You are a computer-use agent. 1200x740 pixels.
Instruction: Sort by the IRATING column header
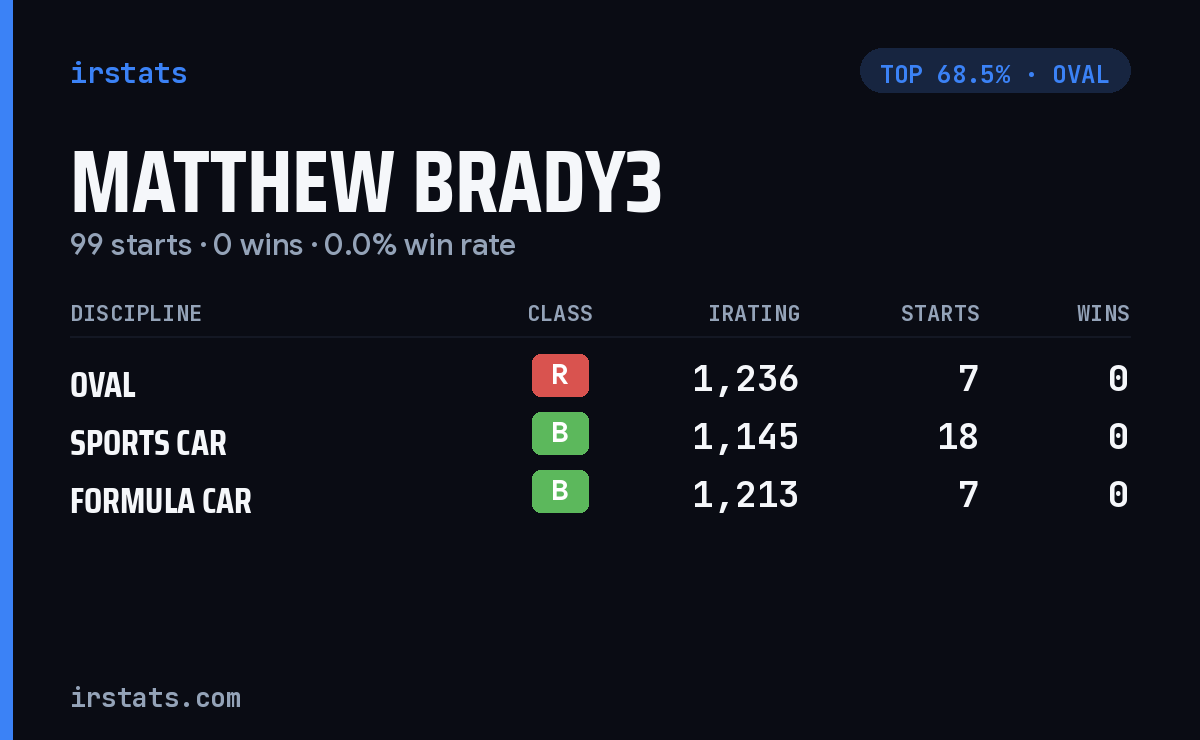[754, 314]
